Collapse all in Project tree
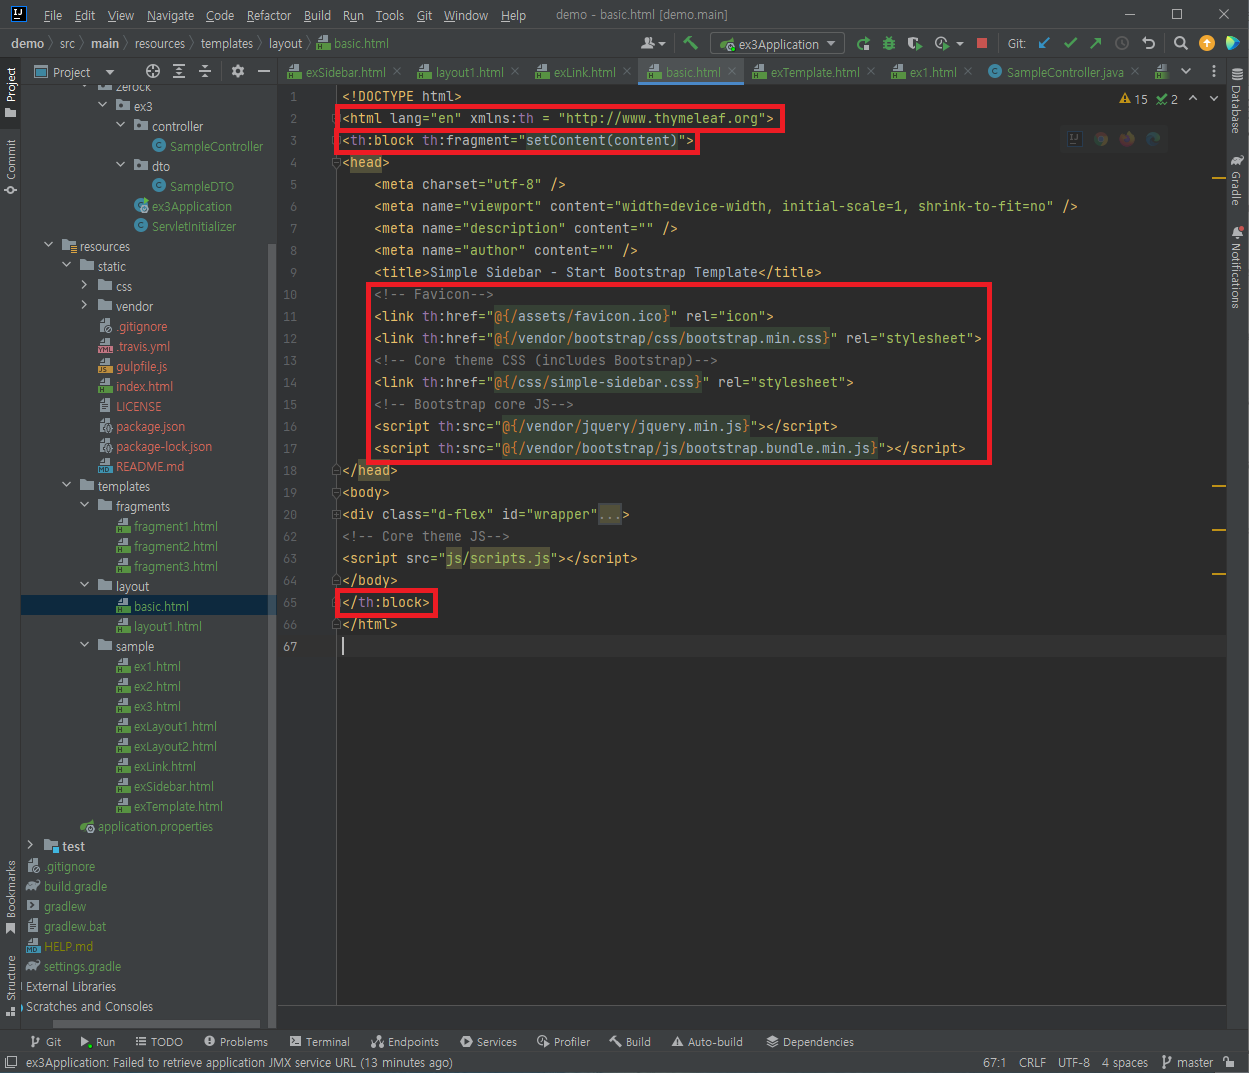 tap(204, 71)
